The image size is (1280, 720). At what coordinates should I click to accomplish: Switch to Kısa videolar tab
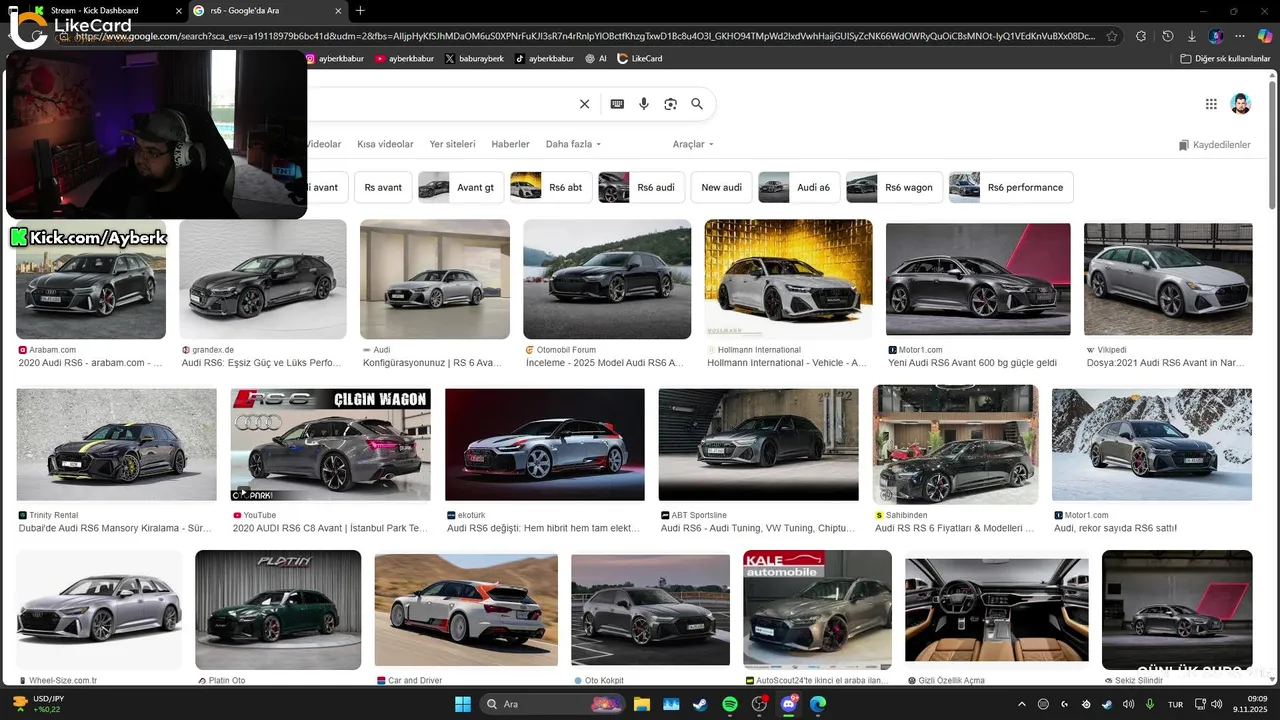385,144
